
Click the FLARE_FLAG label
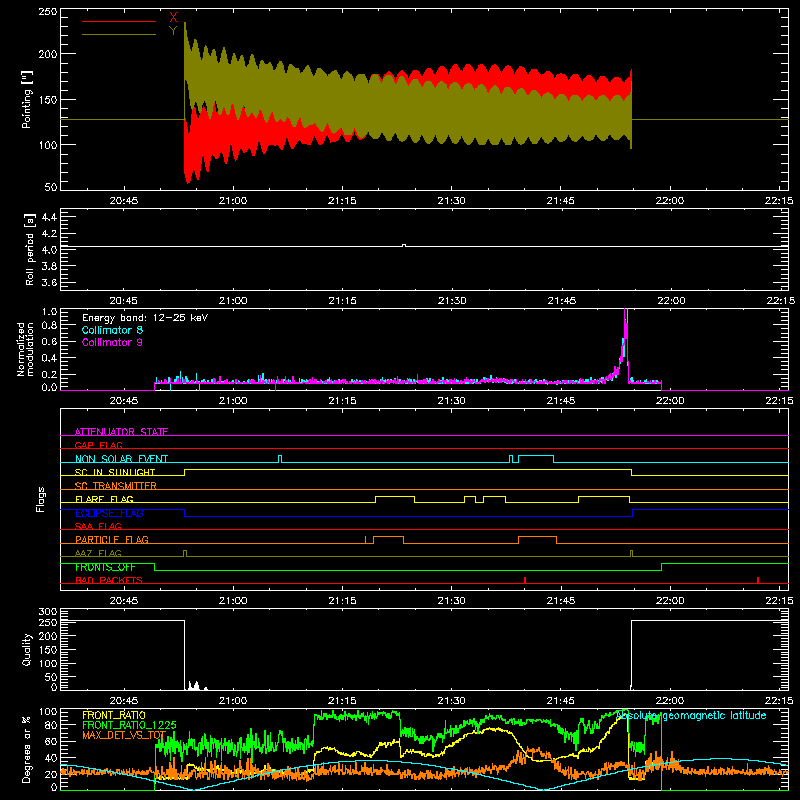point(104,499)
